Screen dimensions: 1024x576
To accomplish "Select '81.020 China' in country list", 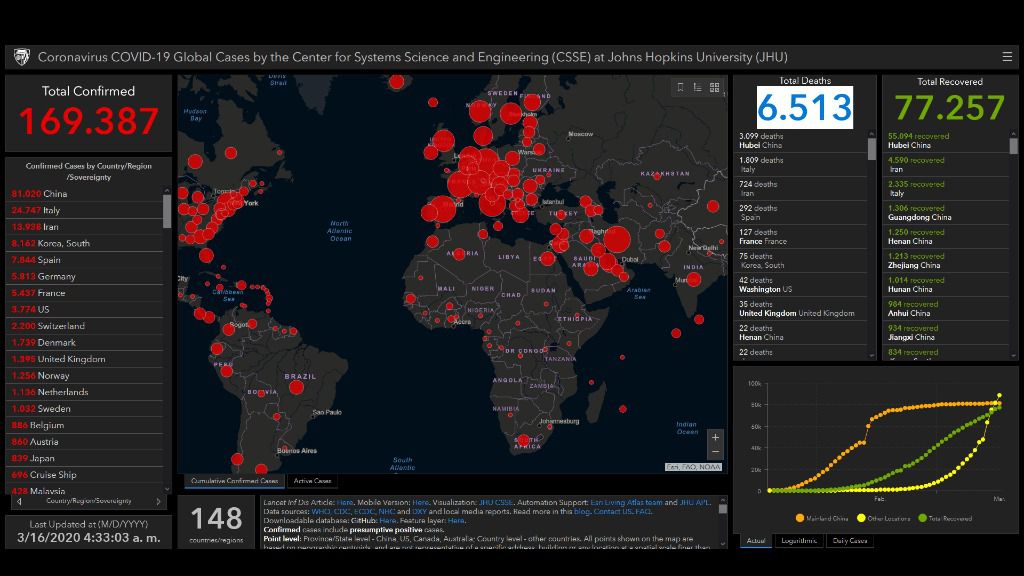I will click(84, 194).
